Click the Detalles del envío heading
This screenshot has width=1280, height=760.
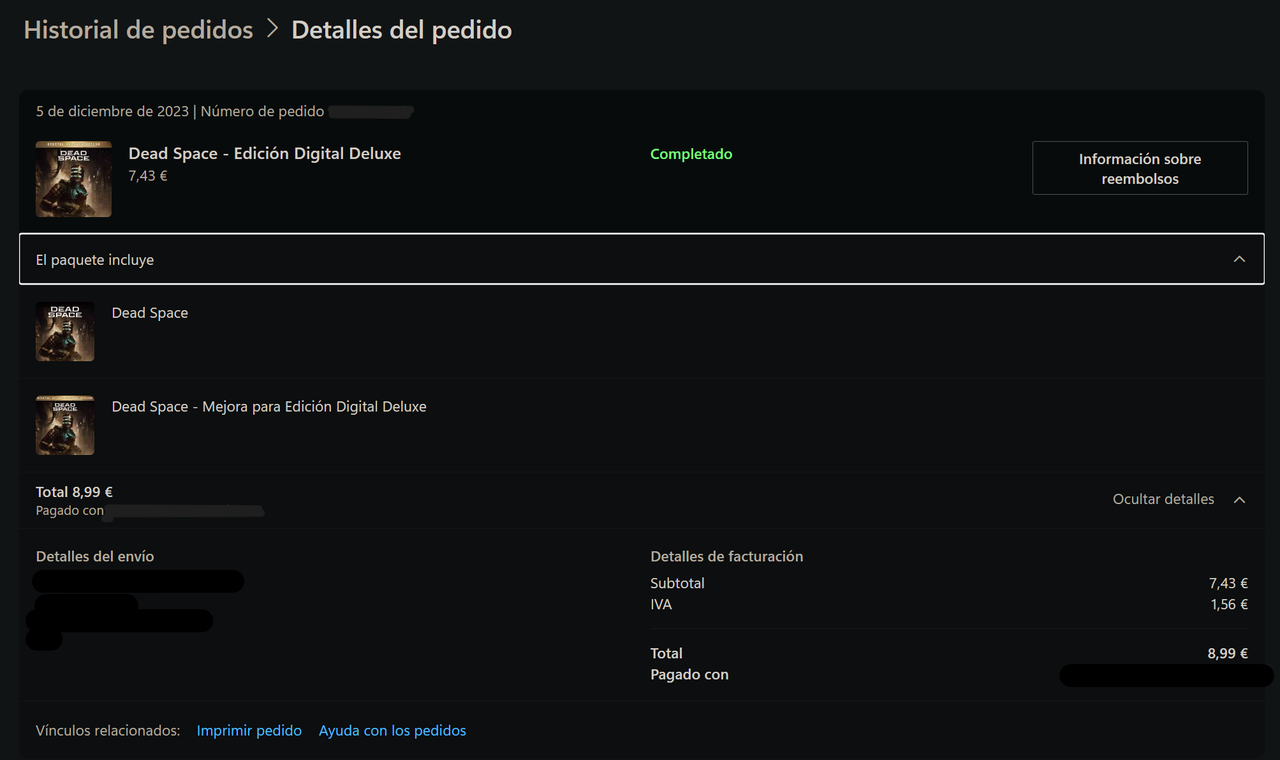coord(95,556)
